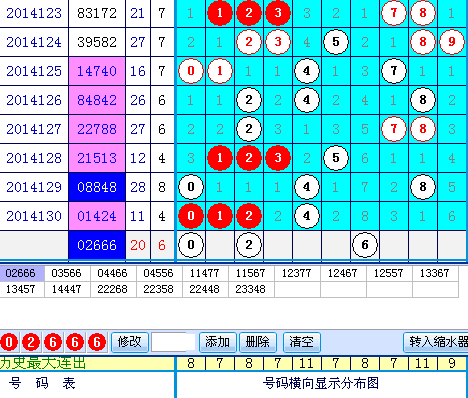Toggle circled 6 in the bottom grid row
Screen dimensions: 468x398
pyautogui.click(x=365, y=245)
